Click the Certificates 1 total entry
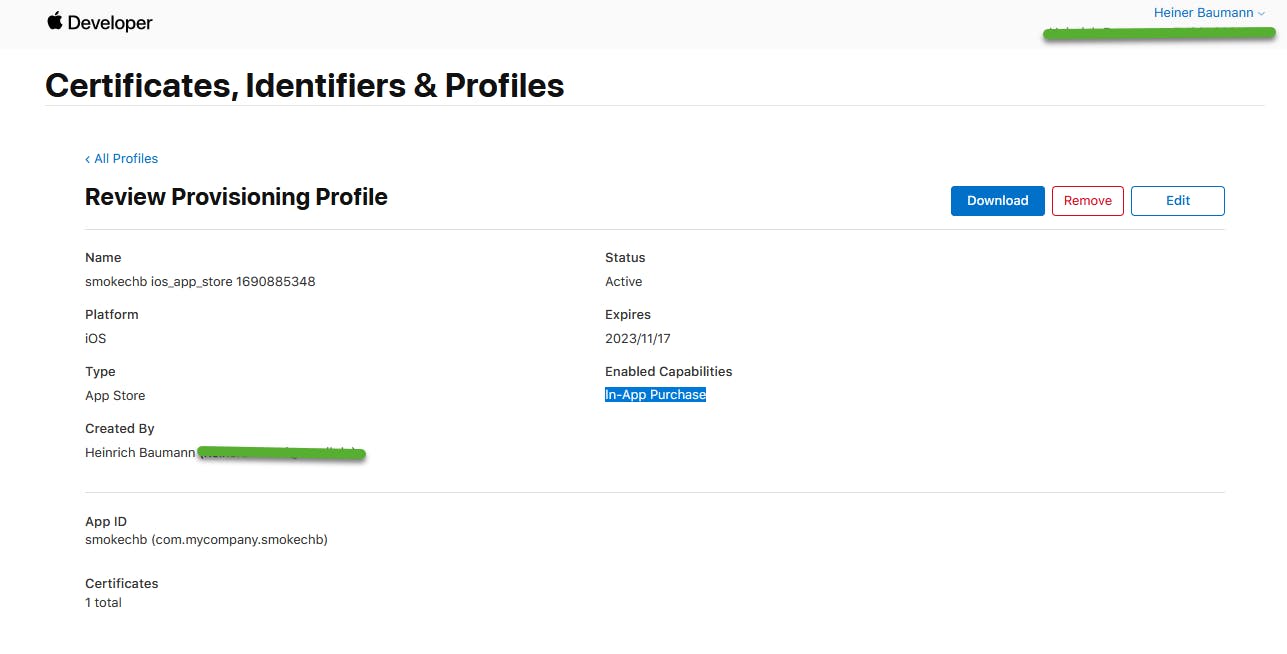The image size is (1287, 654). tap(103, 603)
